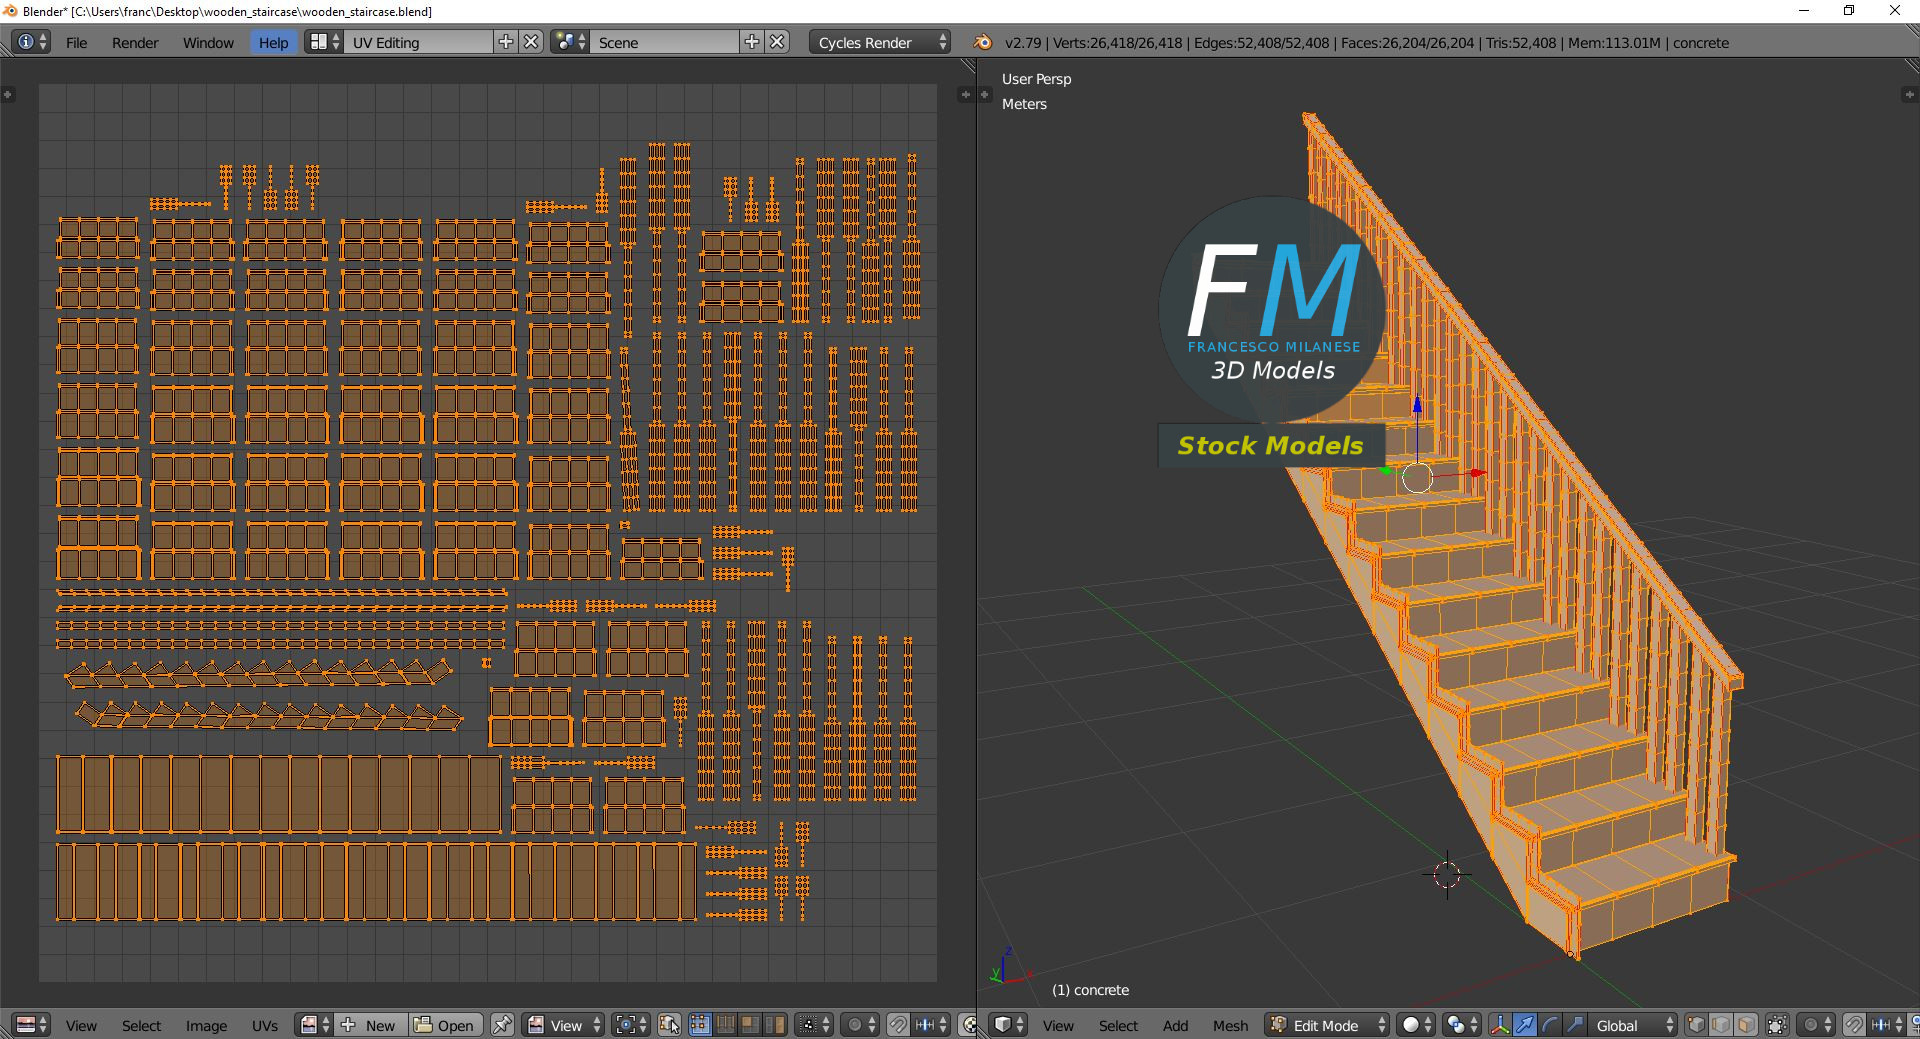Open the UV editor View mode dropdown
The image size is (1920, 1039).
point(565,1025)
